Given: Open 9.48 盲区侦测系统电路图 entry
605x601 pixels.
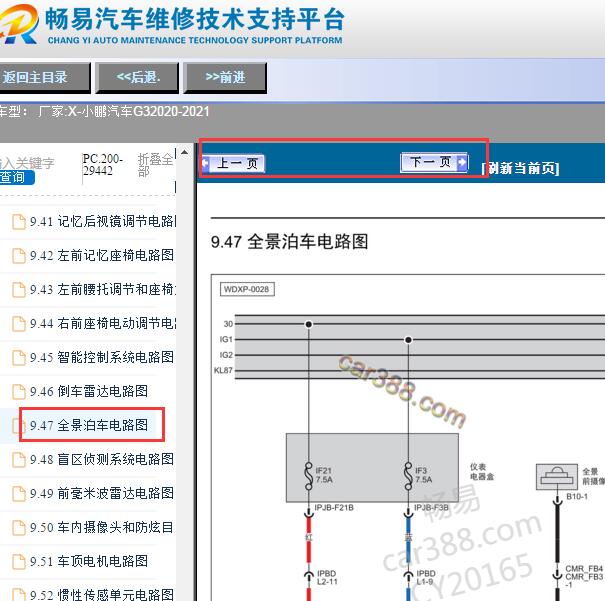Looking at the screenshot, I should click(102, 459).
